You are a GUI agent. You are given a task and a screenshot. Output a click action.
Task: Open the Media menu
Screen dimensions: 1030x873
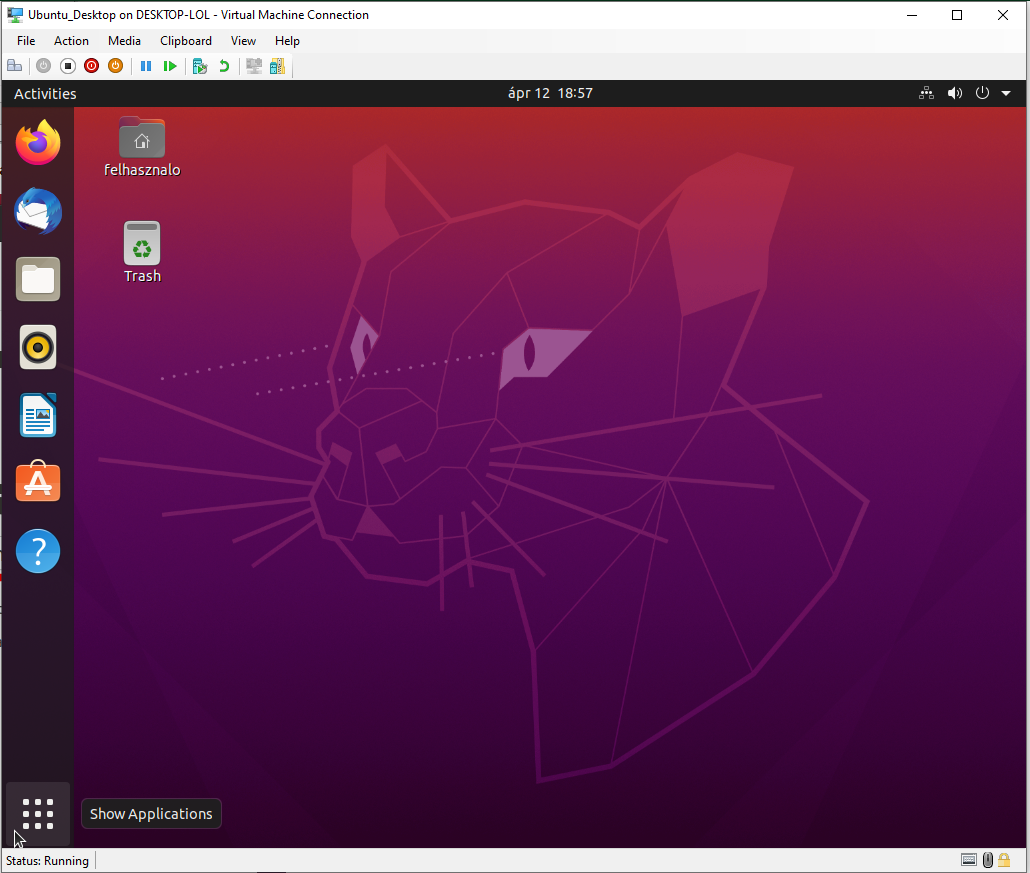(124, 41)
